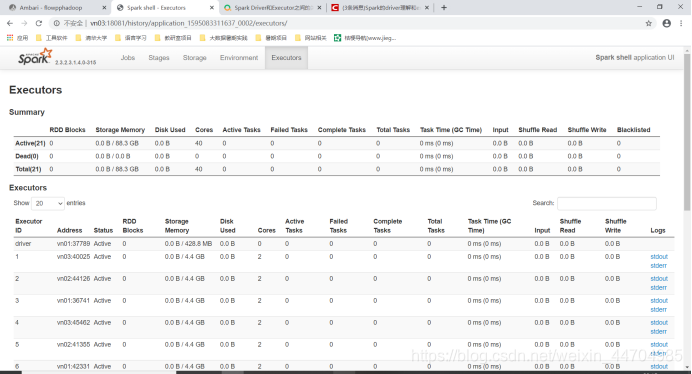The image size is (692, 374).
Task: Open the jieg... navigation bookmark
Action: point(365,38)
